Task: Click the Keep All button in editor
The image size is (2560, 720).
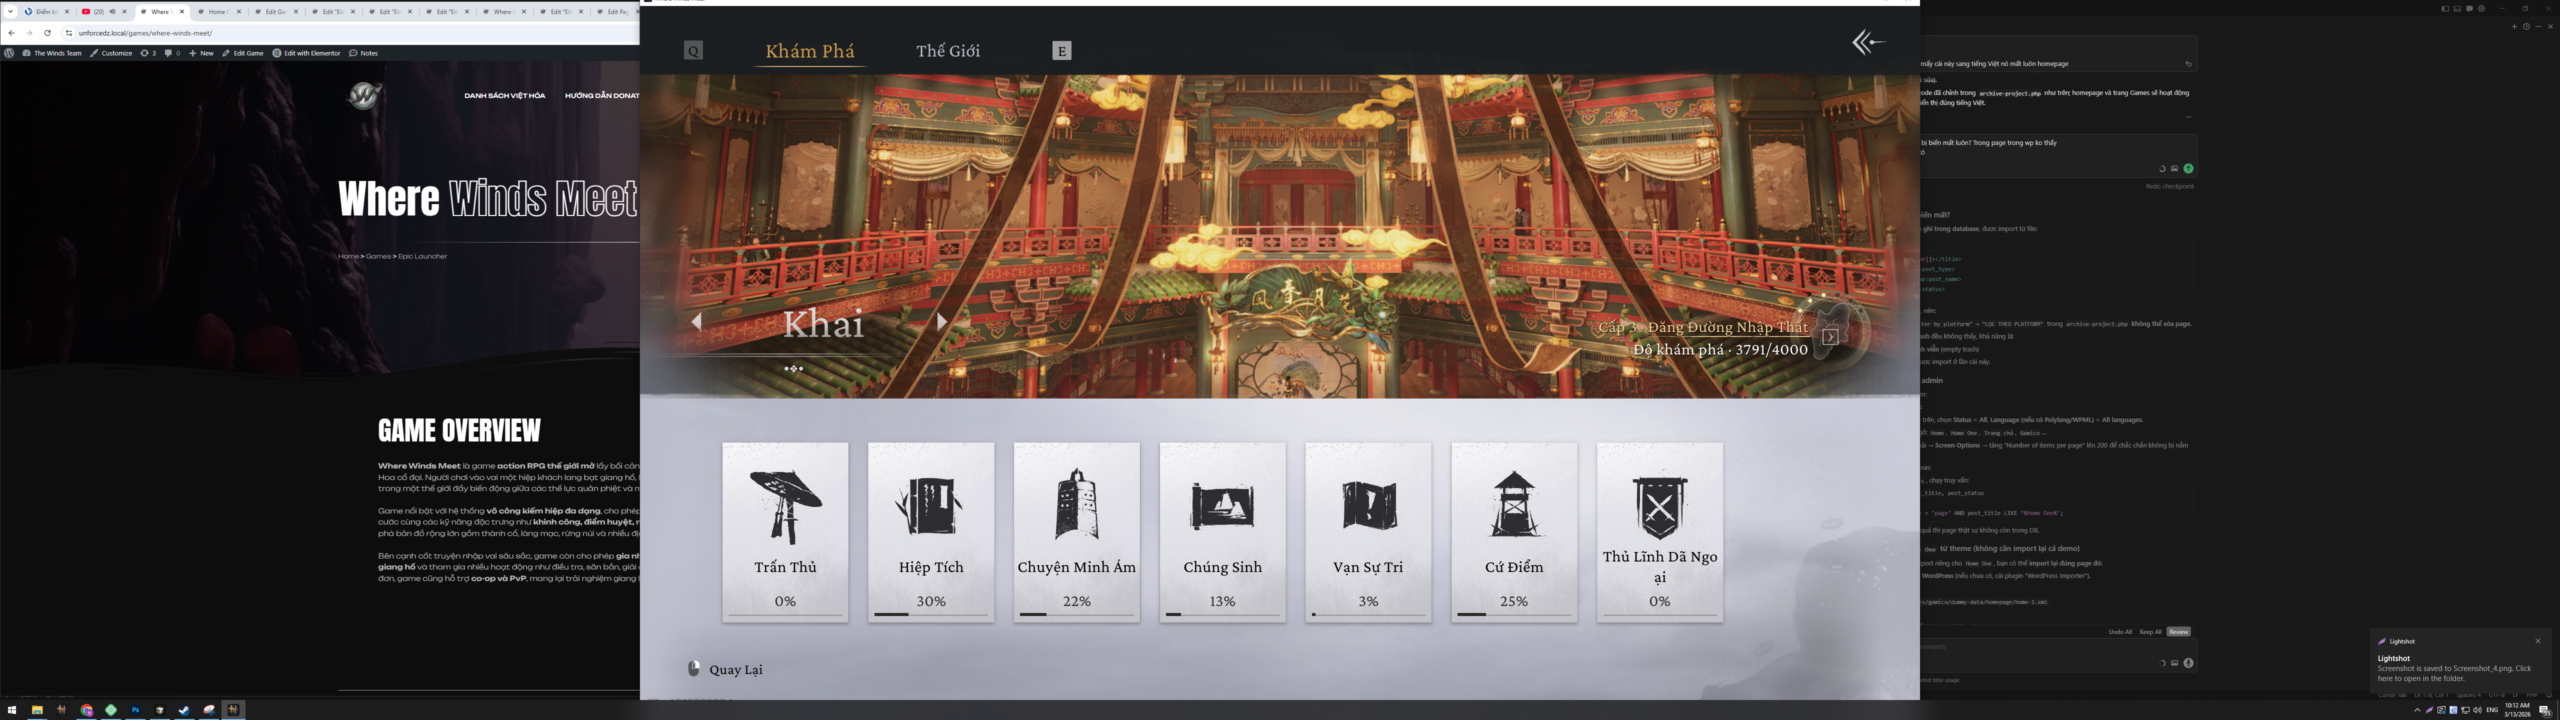Action: (x=2150, y=632)
